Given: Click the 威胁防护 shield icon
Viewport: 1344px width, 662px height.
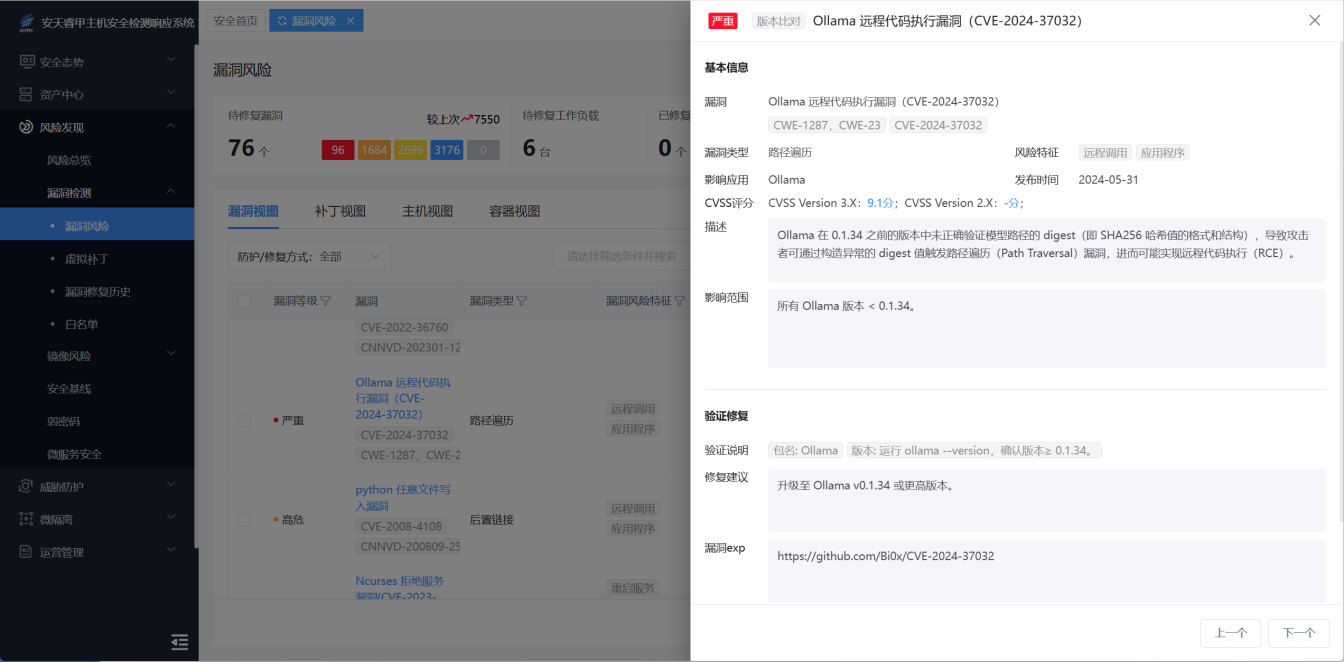Looking at the screenshot, I should coord(27,487).
